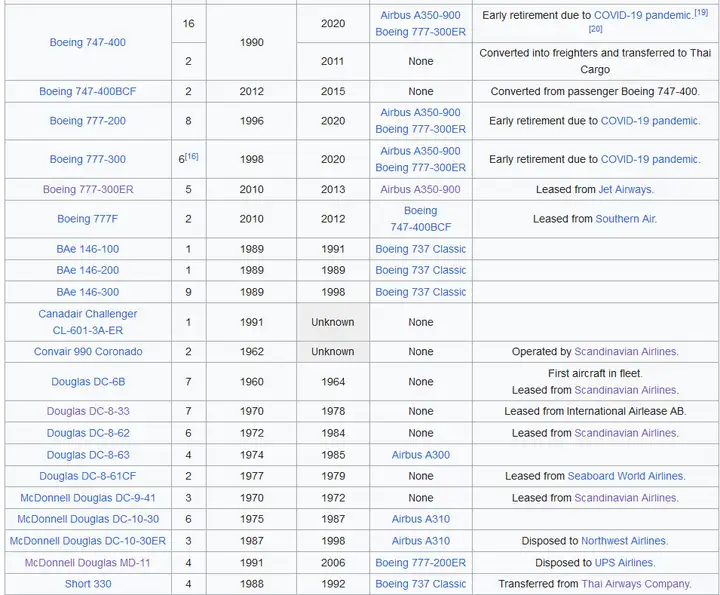
Task: Open the Jet Airways link
Action: pos(625,189)
